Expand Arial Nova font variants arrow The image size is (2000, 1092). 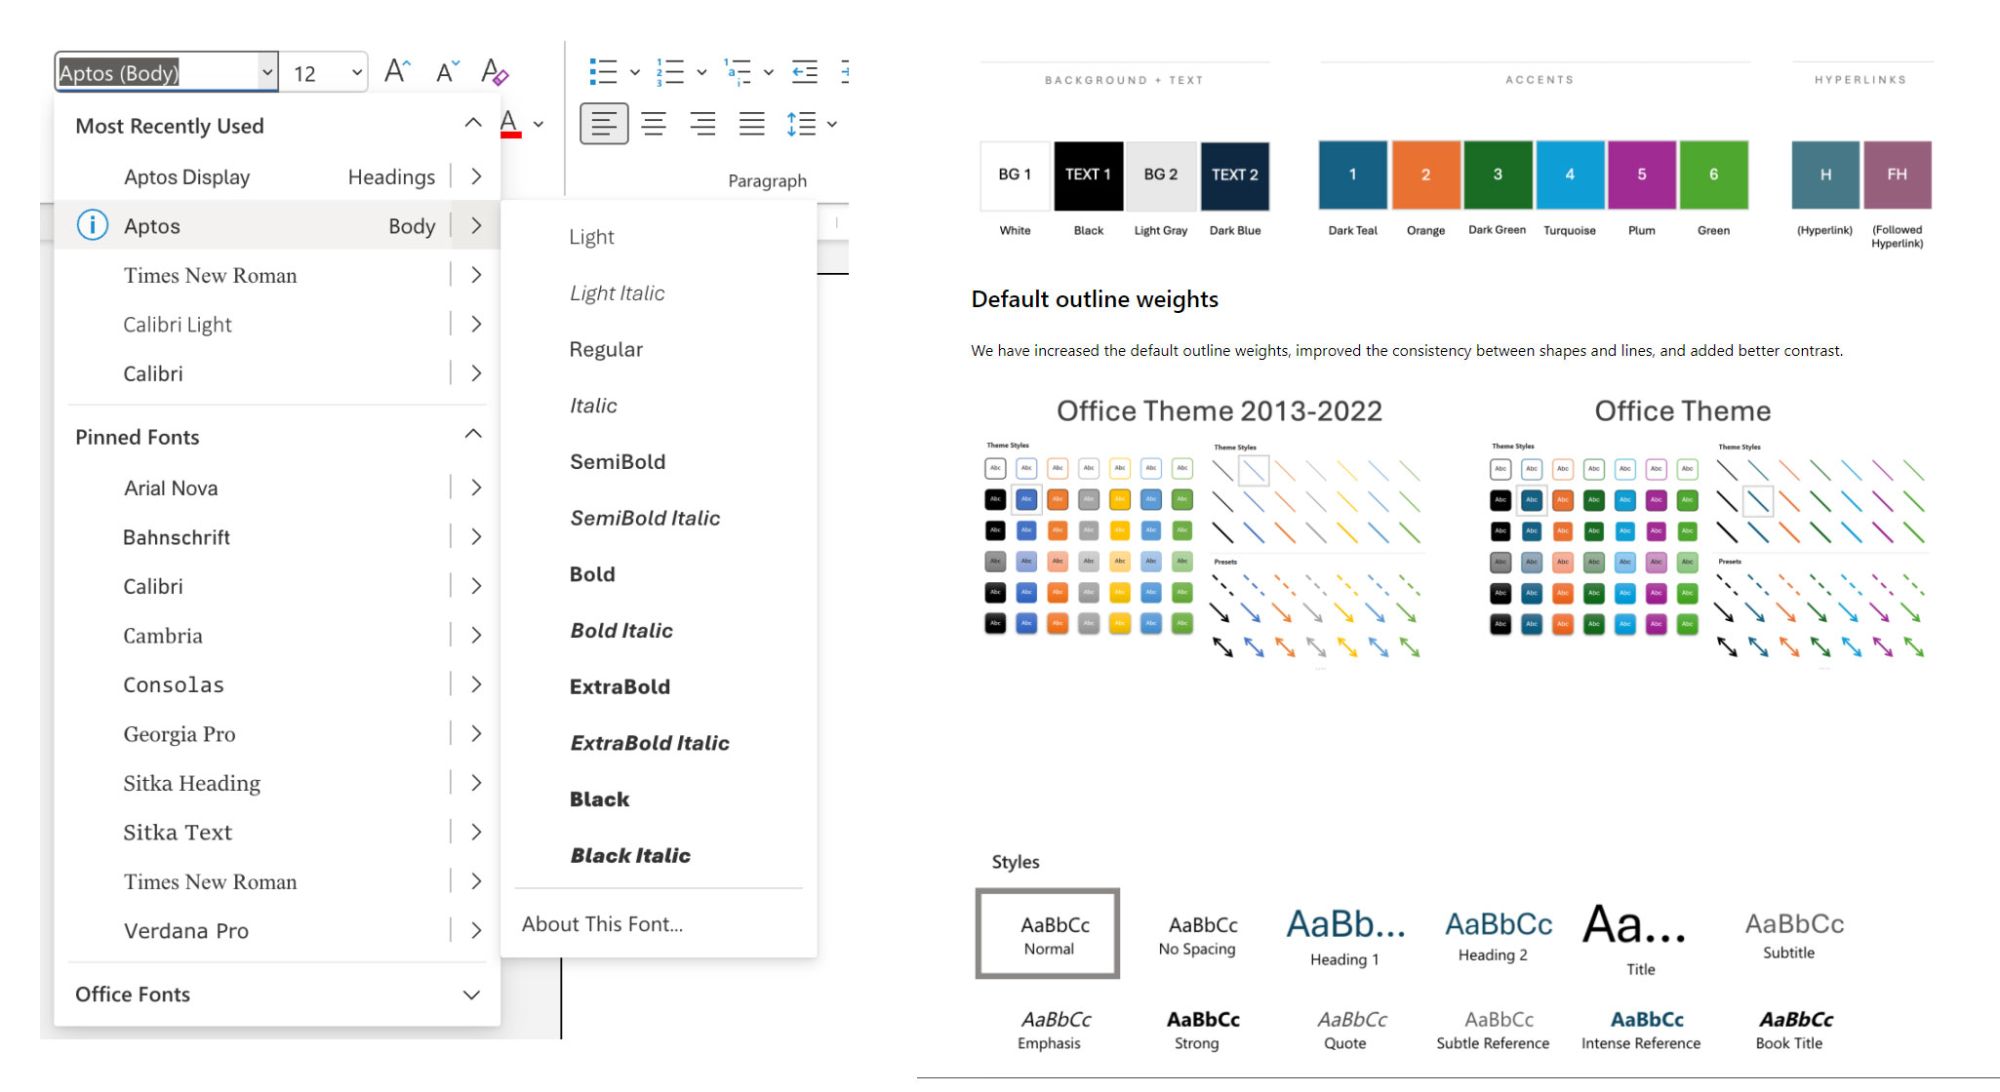pyautogui.click(x=476, y=487)
